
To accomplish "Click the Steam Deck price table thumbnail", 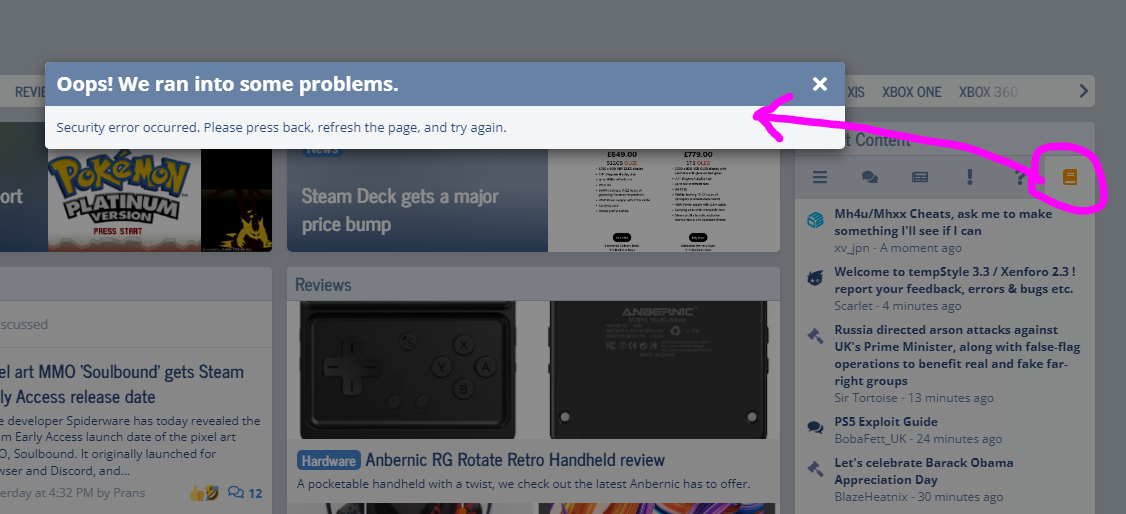I will (664, 200).
